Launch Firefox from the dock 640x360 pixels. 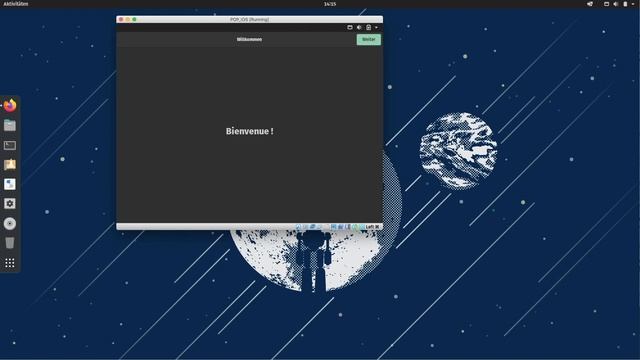click(10, 105)
